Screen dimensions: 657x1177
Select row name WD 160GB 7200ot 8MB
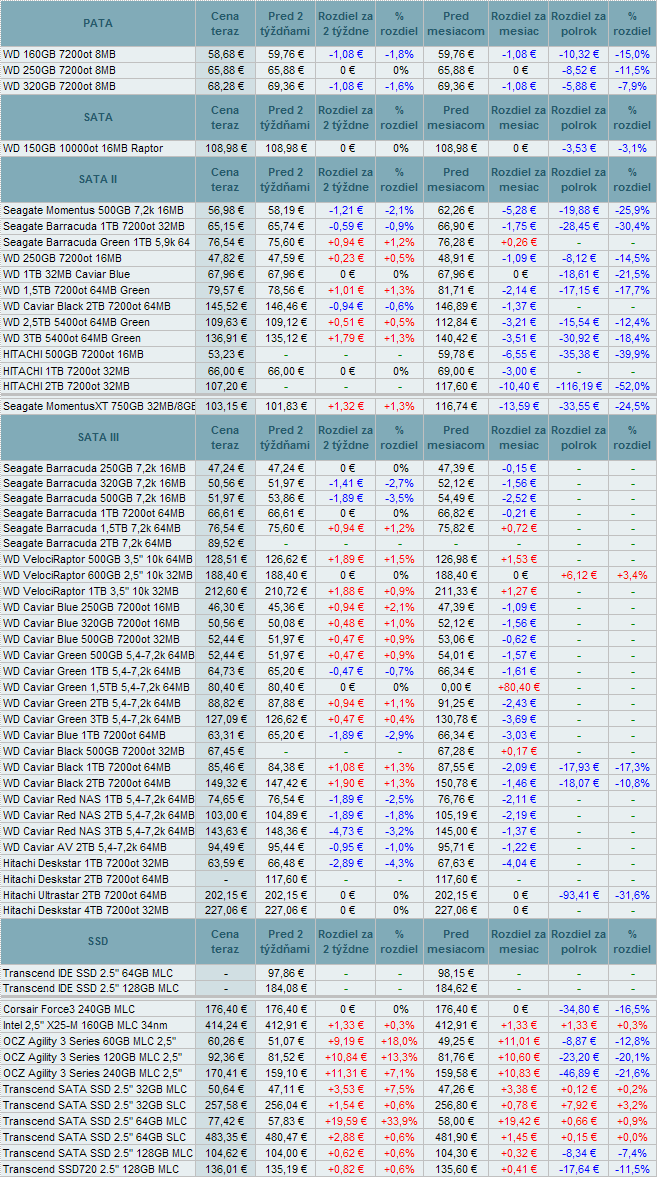[x=59, y=55]
